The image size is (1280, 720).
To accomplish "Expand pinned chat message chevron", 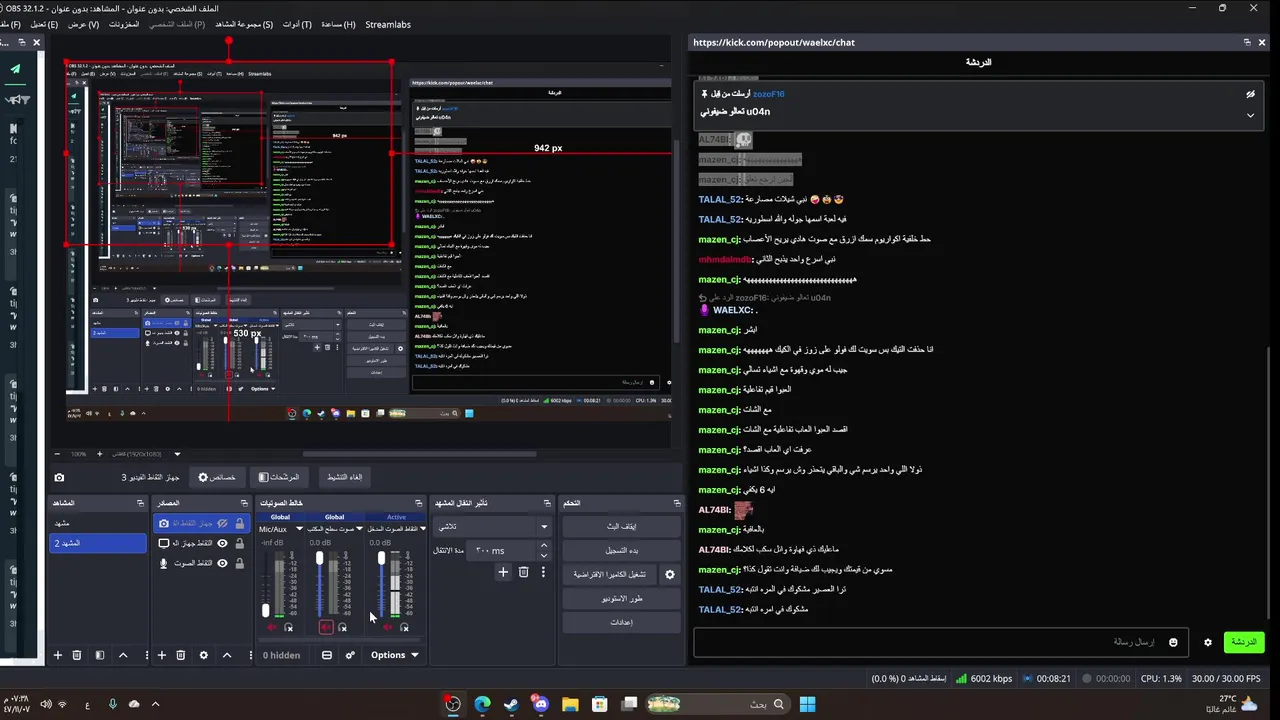I will tap(1250, 115).
